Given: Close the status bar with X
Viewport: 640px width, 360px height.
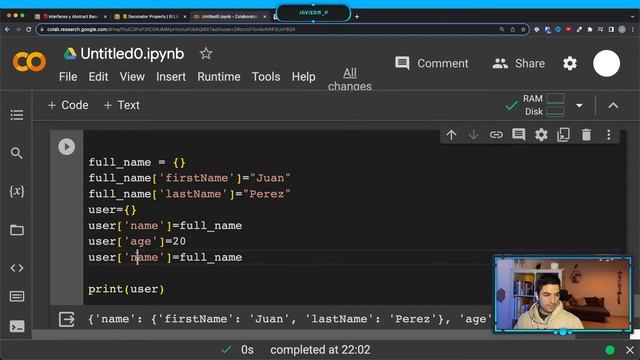Looking at the screenshot, I should point(630,350).
